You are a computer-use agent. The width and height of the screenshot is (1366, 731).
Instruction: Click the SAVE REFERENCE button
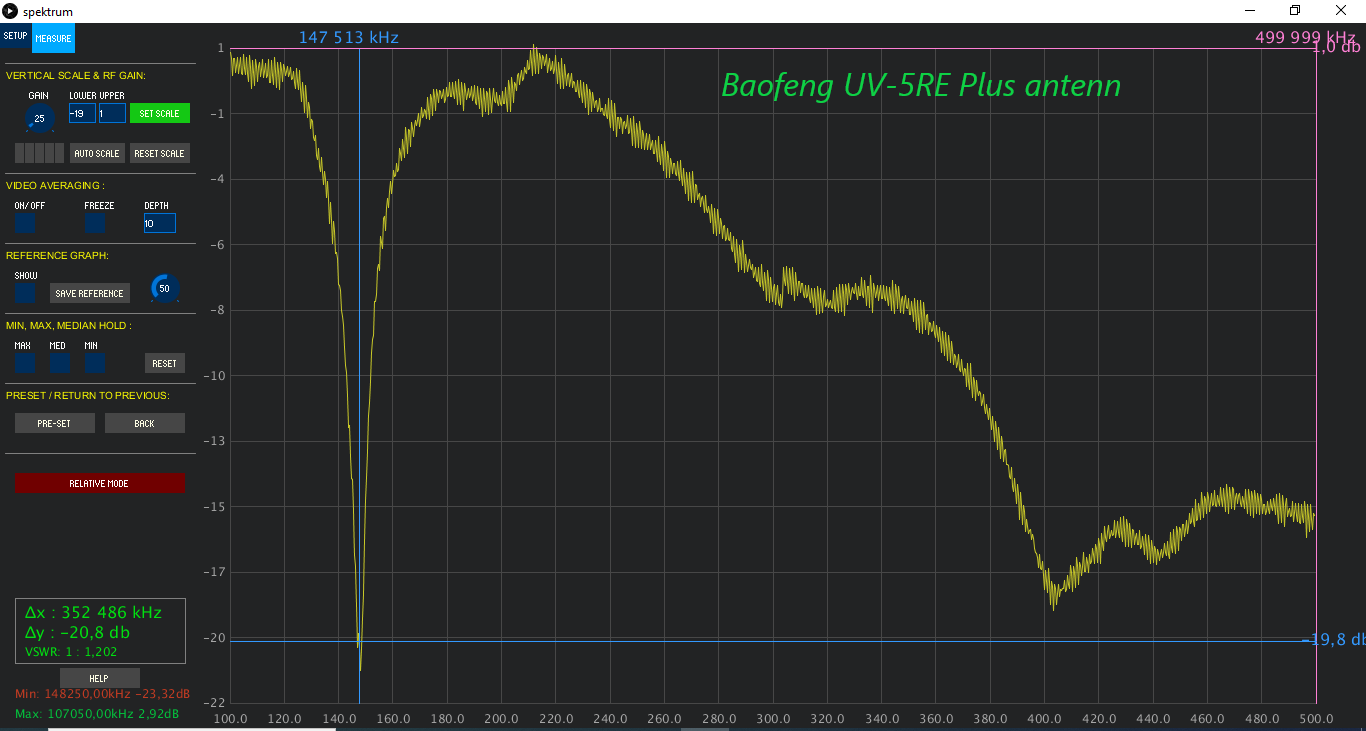(x=90, y=293)
